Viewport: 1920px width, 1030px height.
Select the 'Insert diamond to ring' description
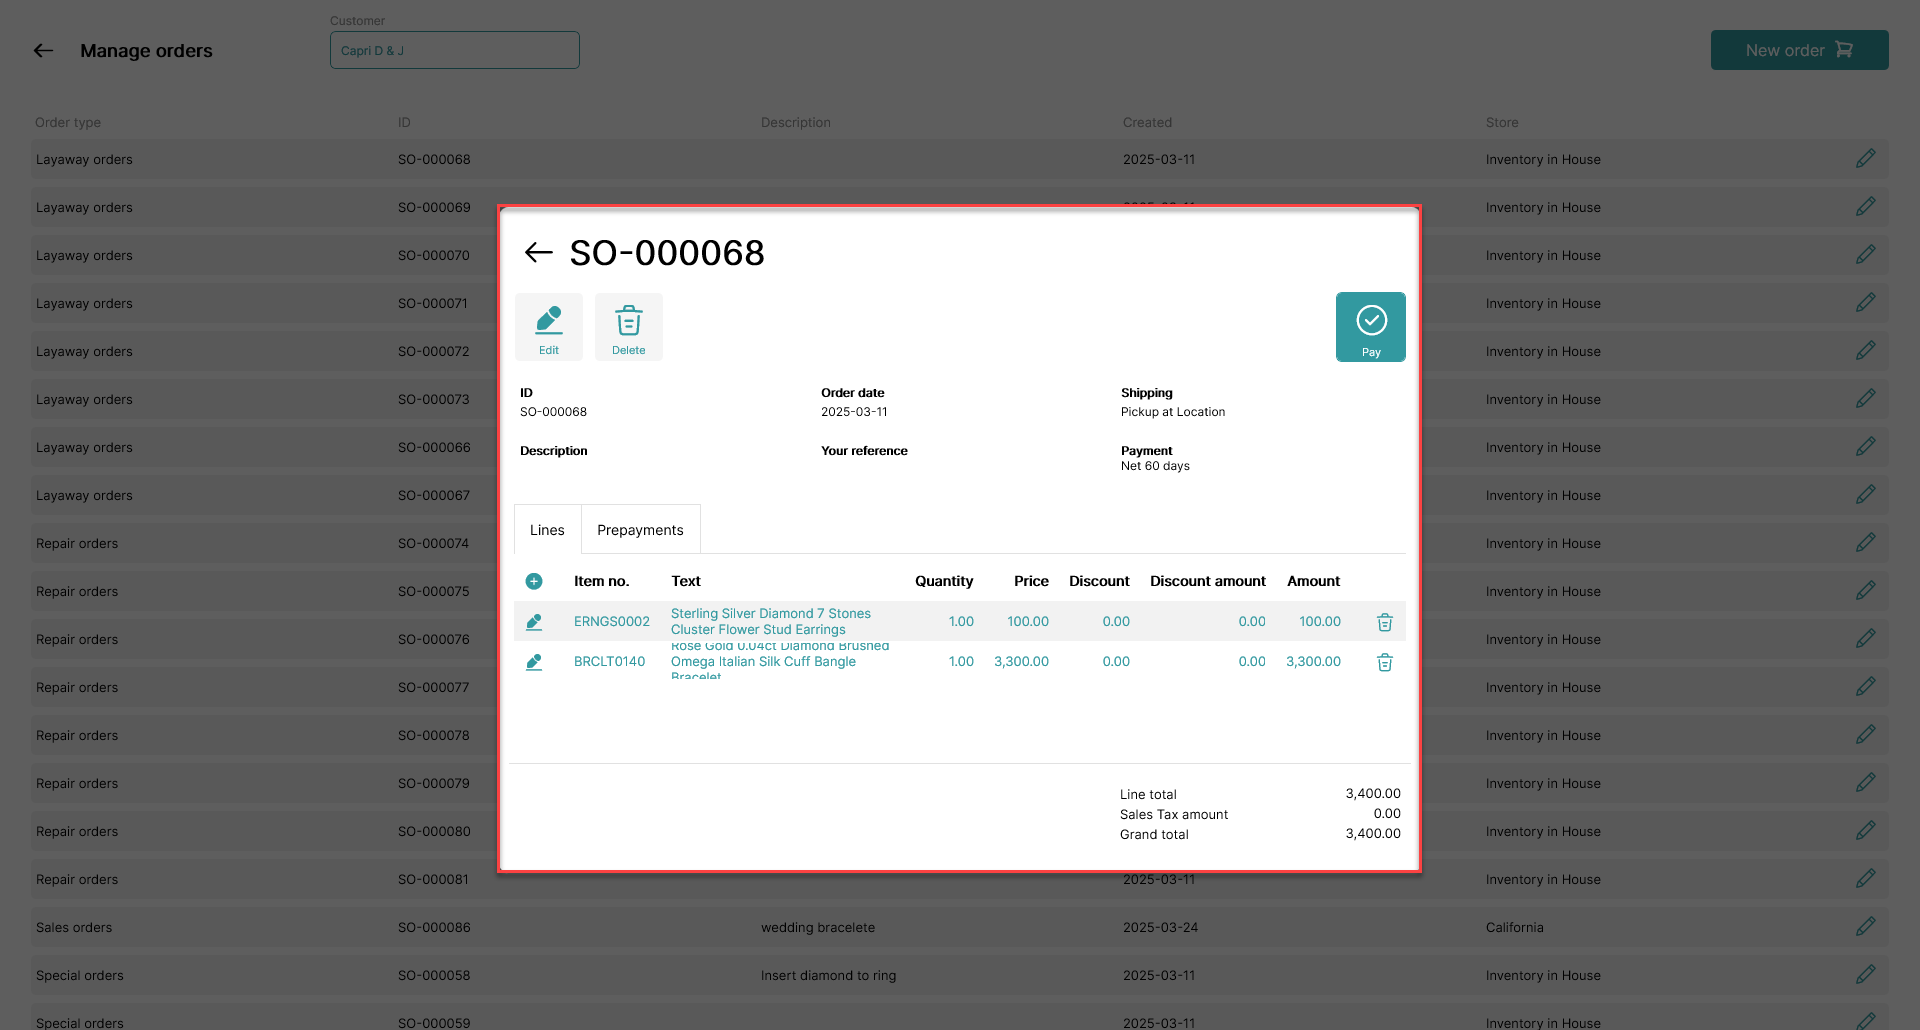[x=828, y=976]
